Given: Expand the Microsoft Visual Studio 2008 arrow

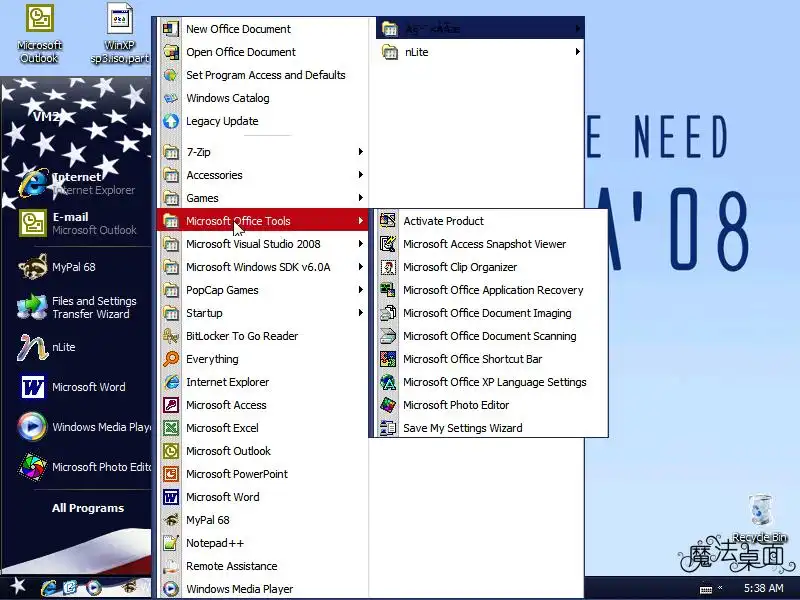Looking at the screenshot, I should pos(360,244).
